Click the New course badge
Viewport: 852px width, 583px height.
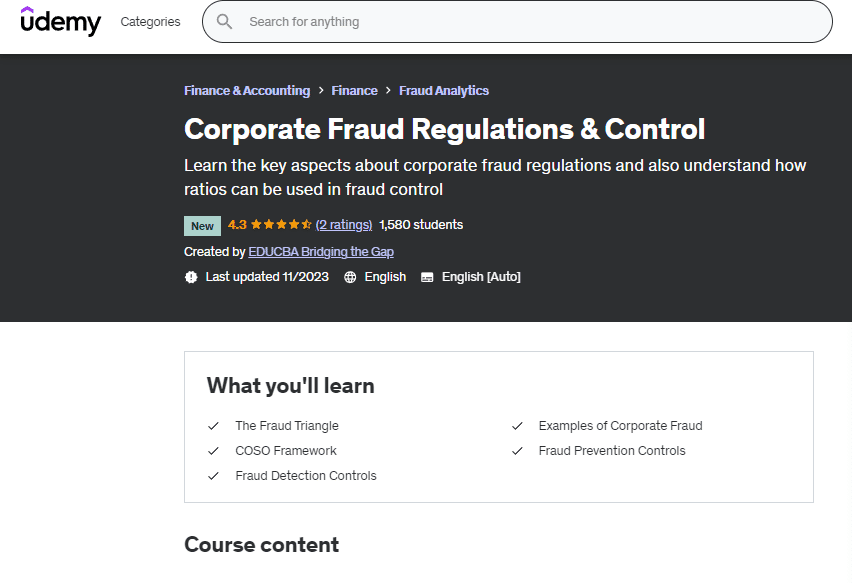(x=203, y=225)
